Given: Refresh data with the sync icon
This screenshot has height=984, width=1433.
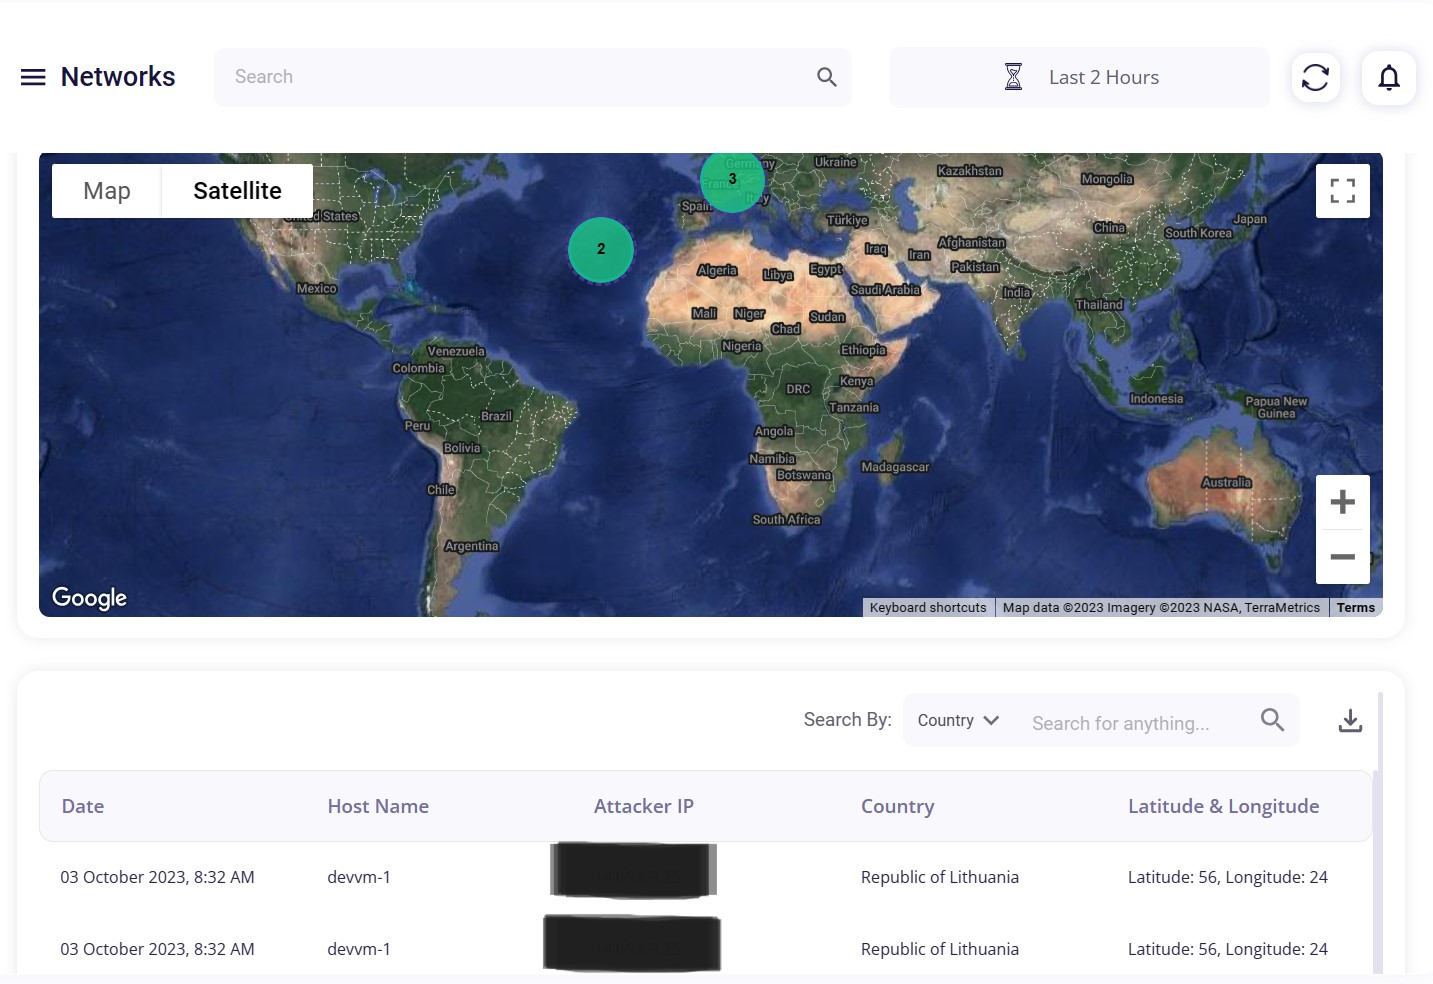Looking at the screenshot, I should [x=1315, y=77].
